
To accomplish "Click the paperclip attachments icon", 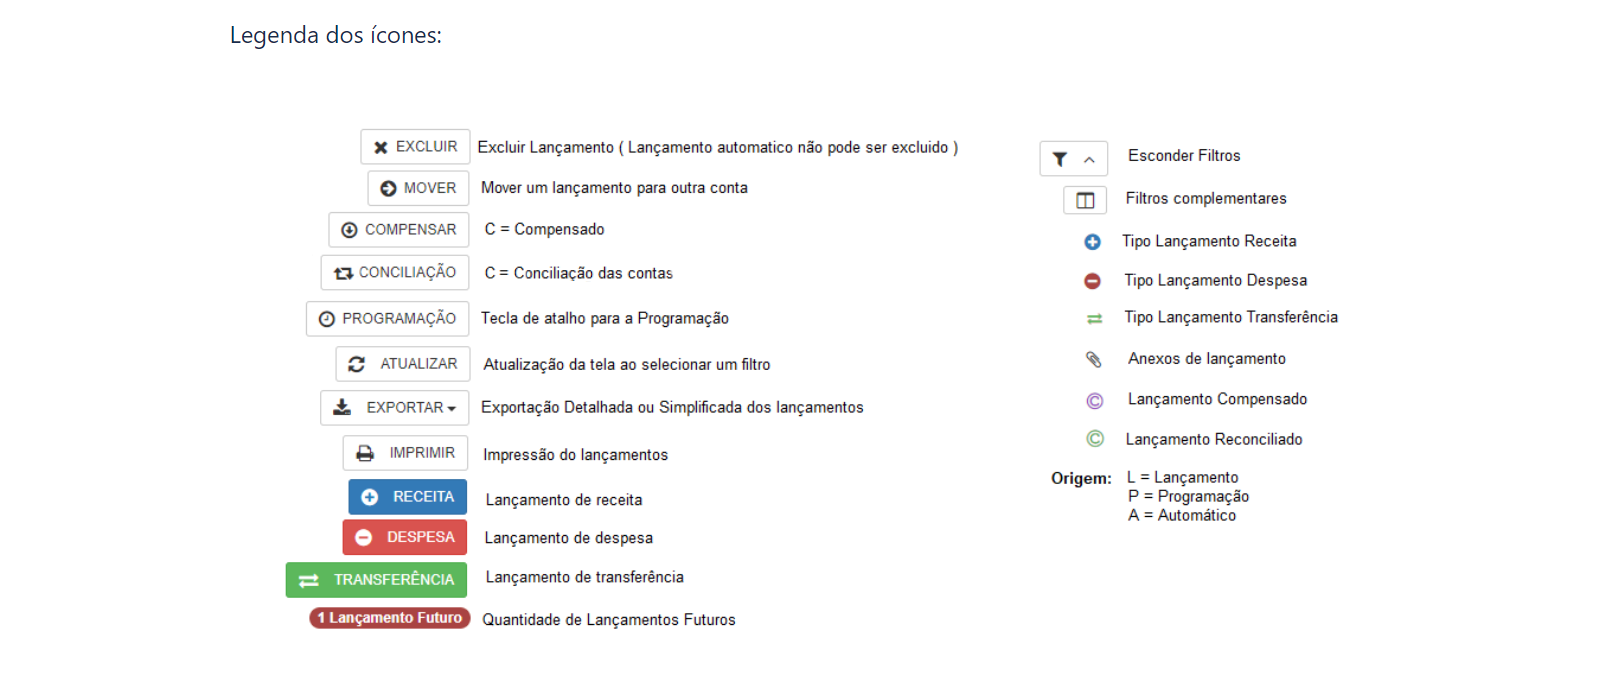I will click(1094, 359).
